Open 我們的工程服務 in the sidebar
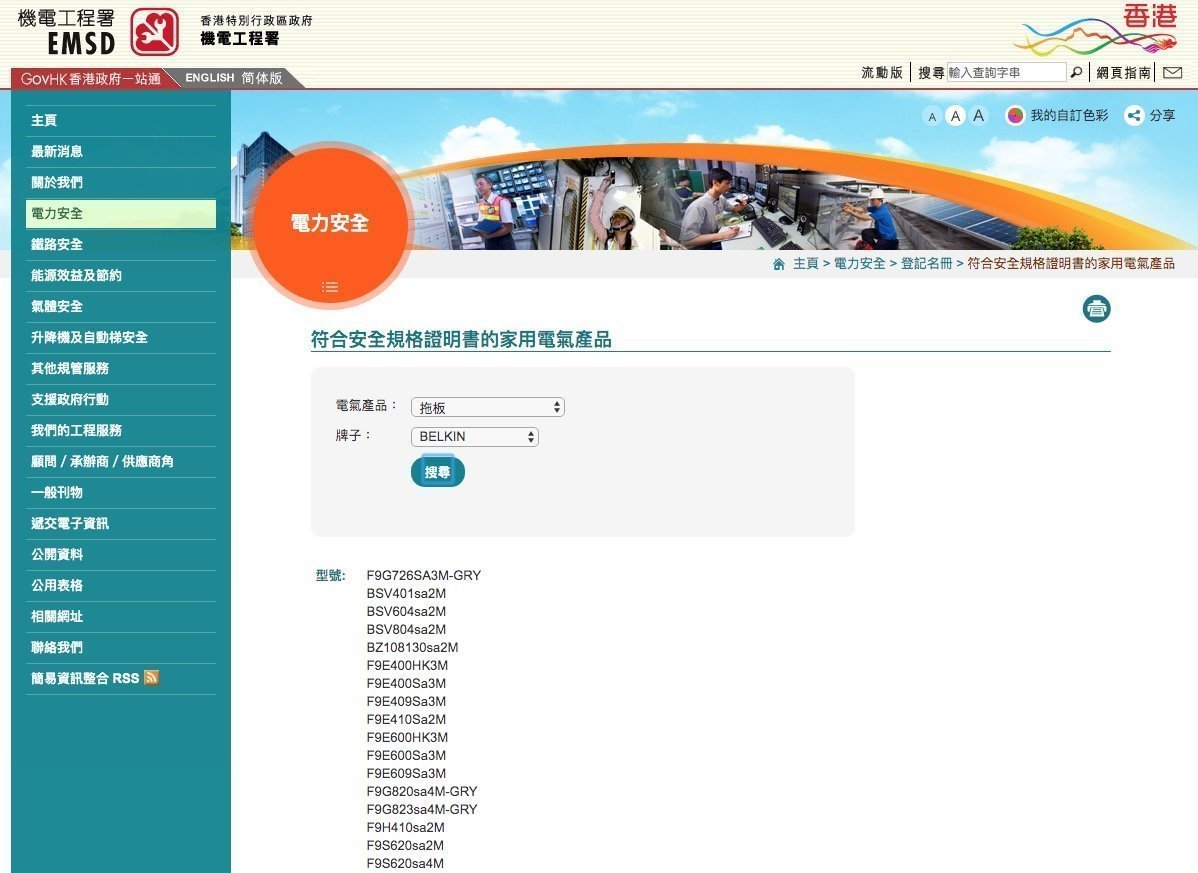 (x=121, y=431)
